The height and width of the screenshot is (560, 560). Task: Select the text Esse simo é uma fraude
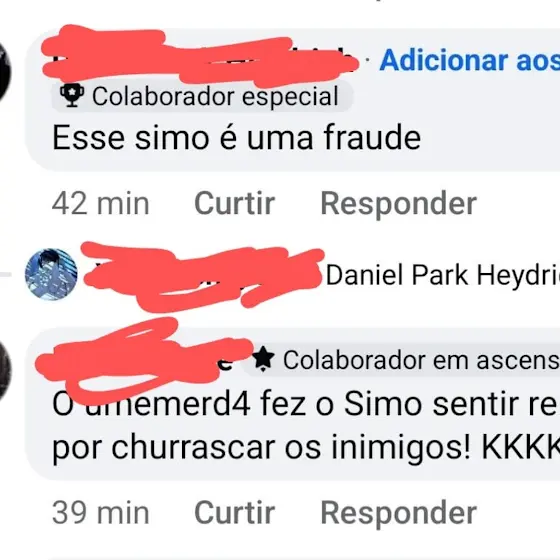pos(236,138)
